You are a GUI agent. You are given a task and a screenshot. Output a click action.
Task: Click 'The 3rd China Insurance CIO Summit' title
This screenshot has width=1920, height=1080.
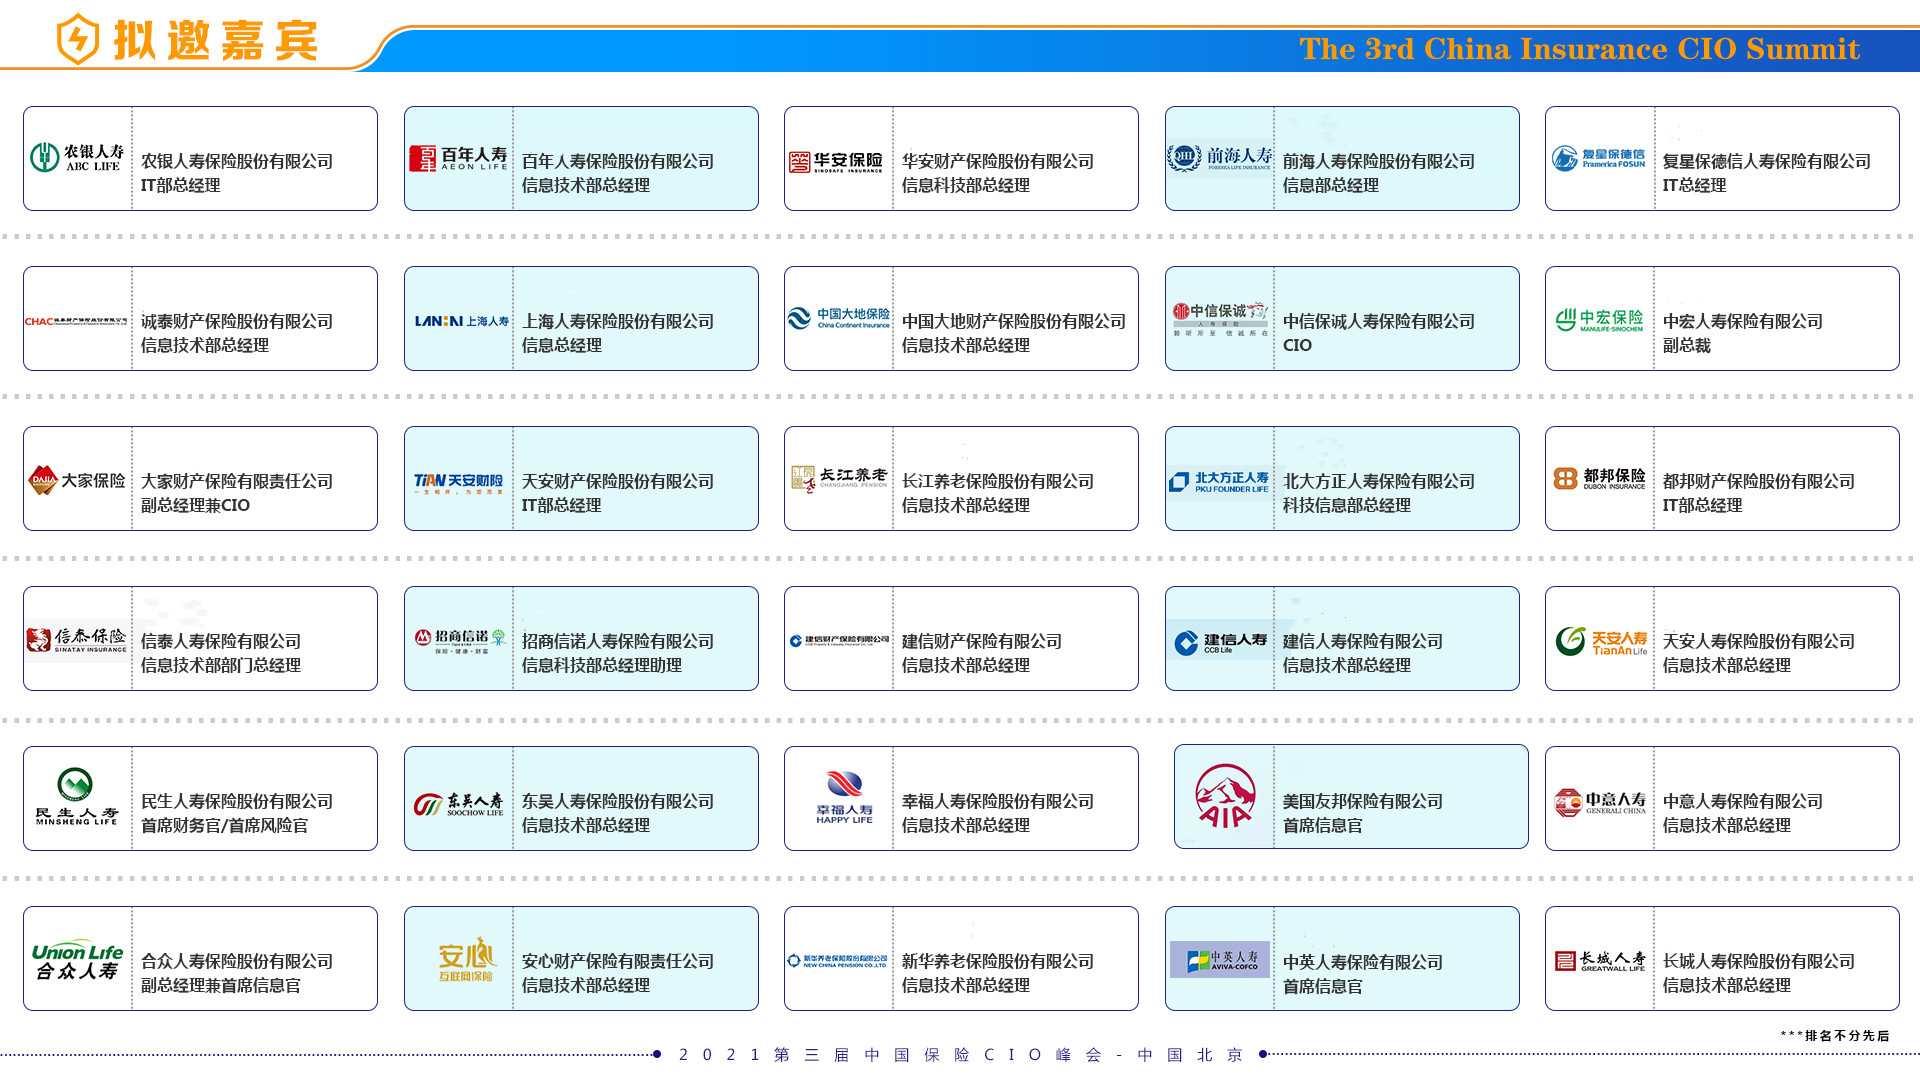tap(1579, 49)
